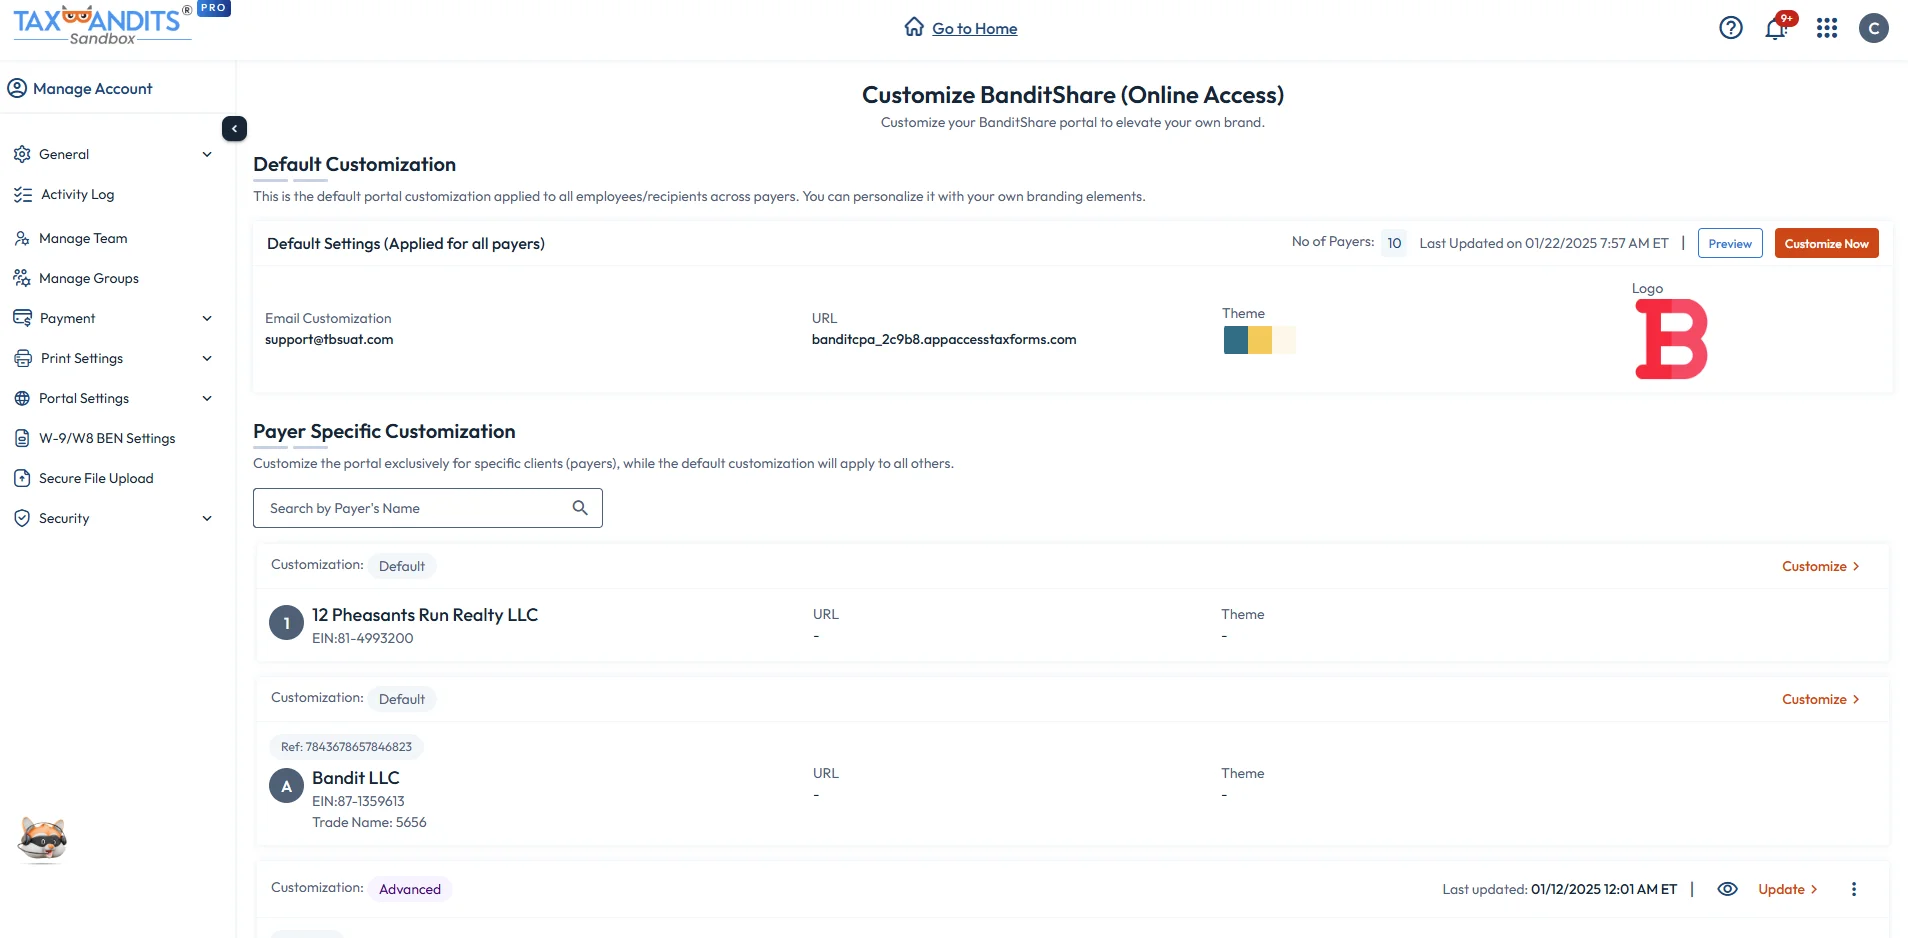Open Manage Account heading
This screenshot has height=938, width=1908.
click(93, 88)
